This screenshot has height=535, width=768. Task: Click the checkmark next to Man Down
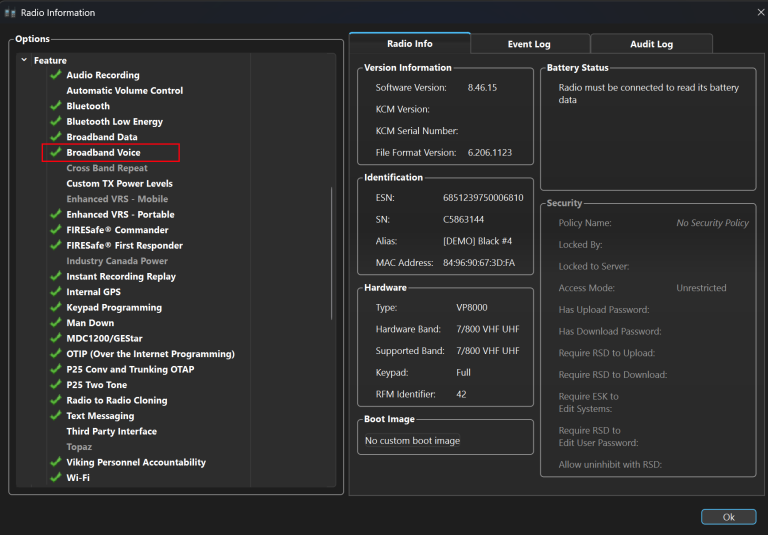[x=56, y=323]
